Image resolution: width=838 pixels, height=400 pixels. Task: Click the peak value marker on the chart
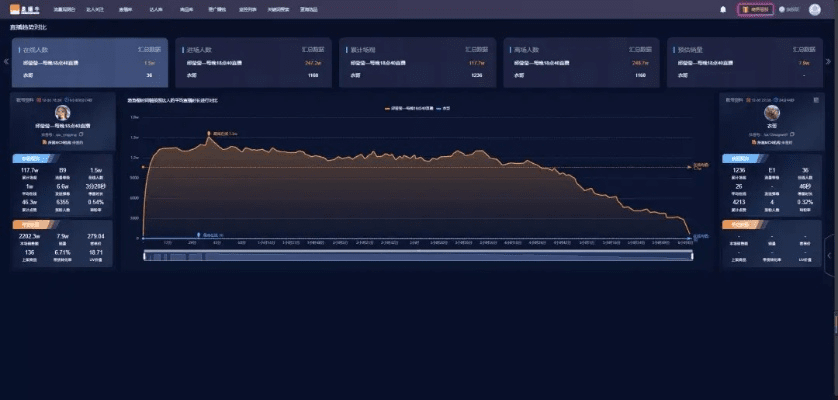coord(208,133)
